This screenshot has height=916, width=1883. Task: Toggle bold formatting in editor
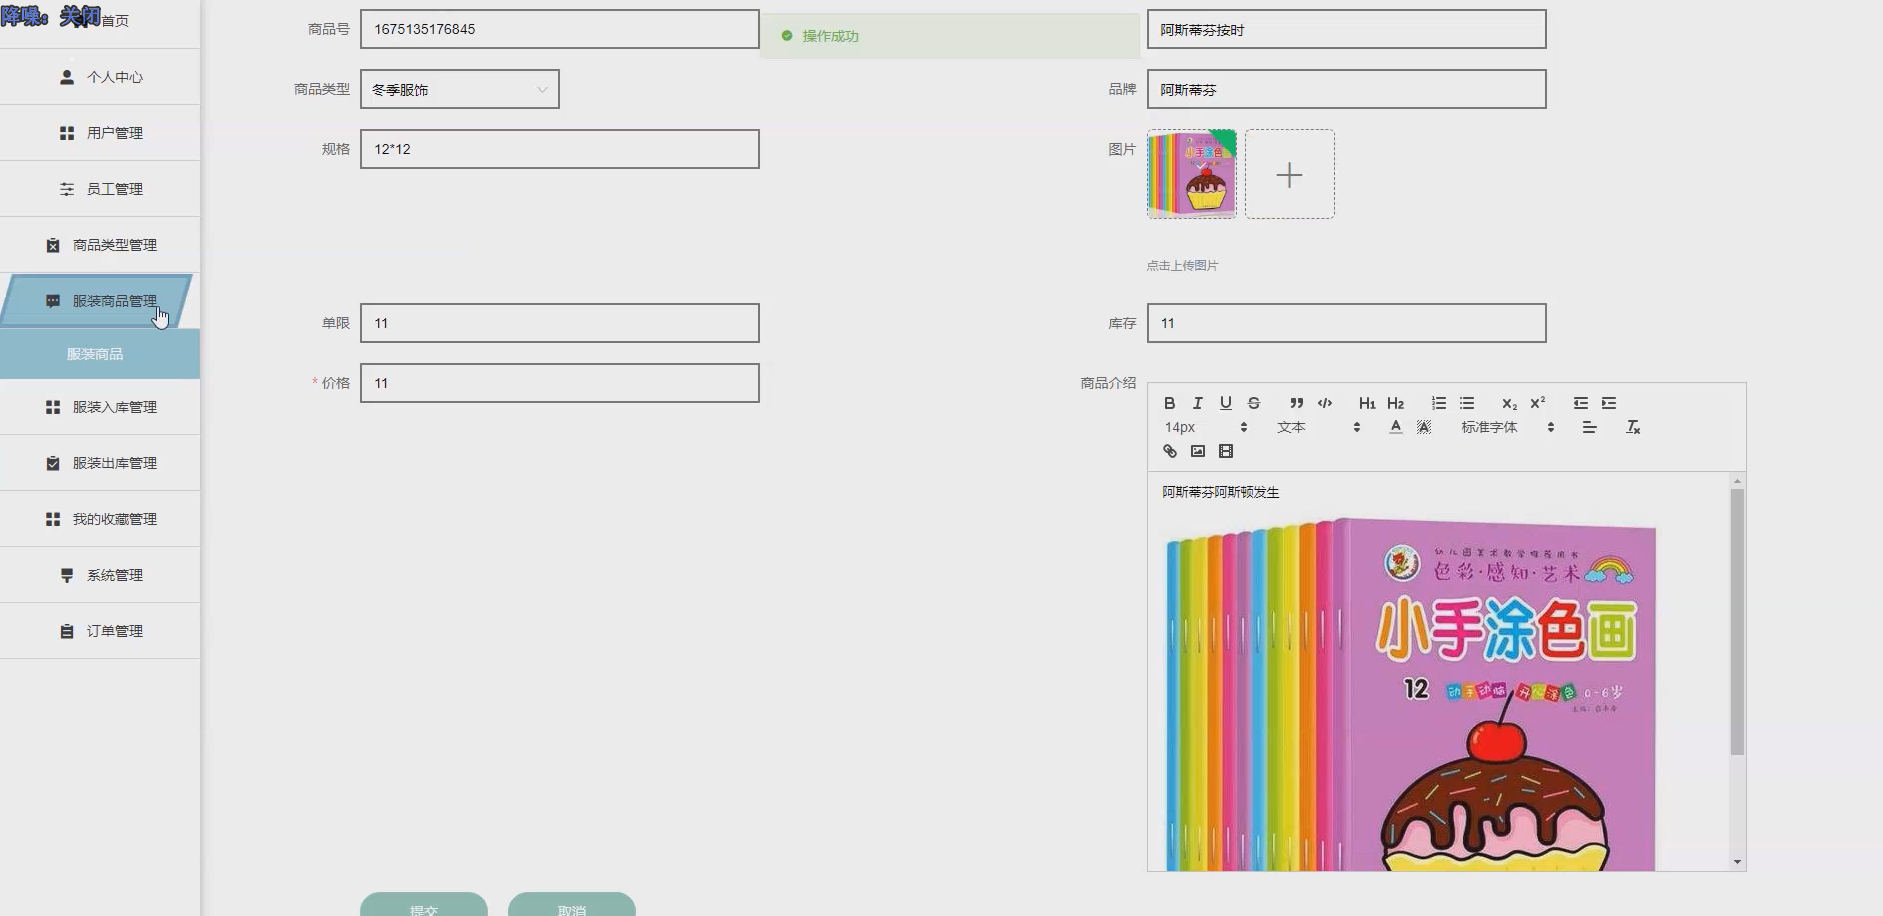pos(1169,403)
